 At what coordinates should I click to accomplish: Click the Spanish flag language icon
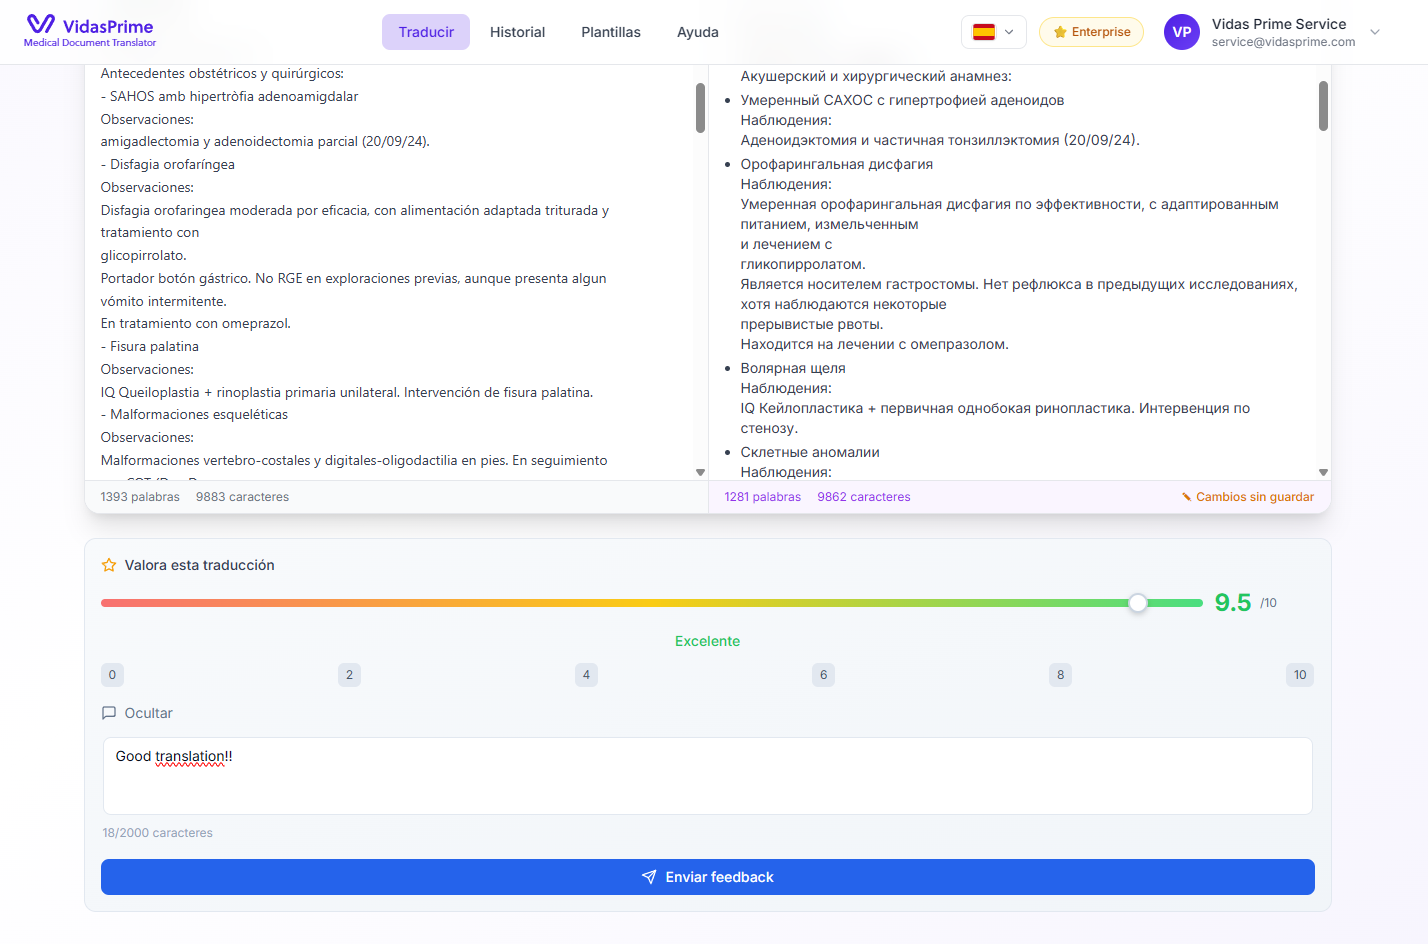984,32
